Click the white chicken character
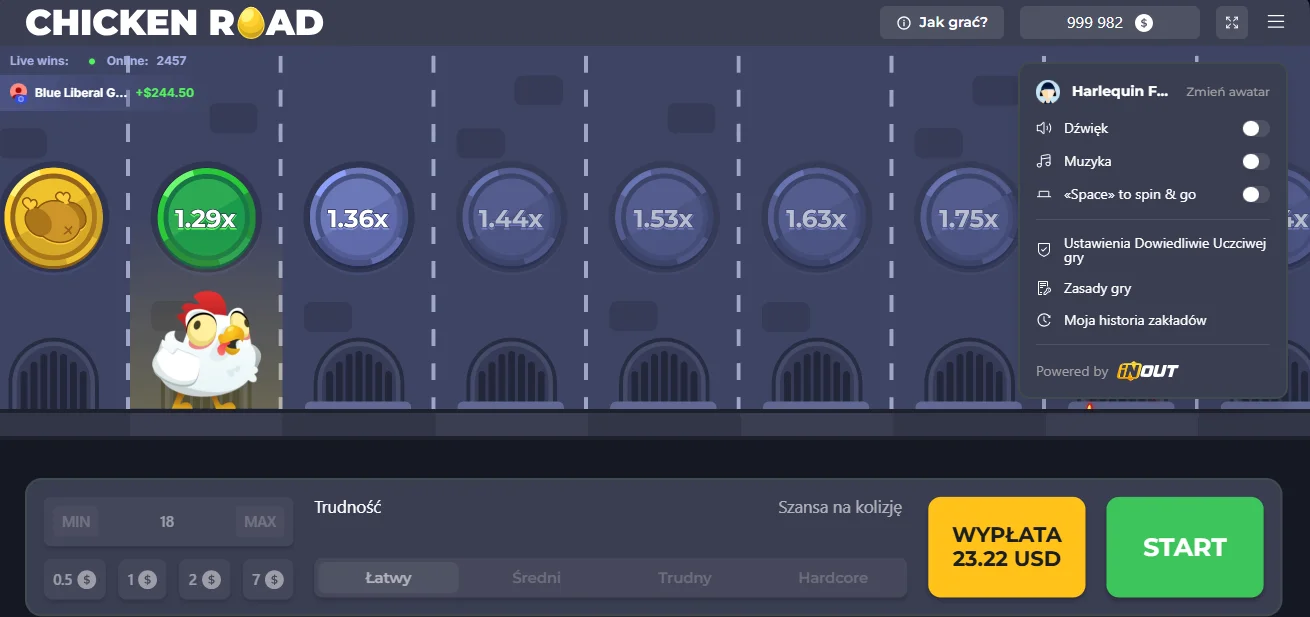1310x617 pixels. [x=207, y=350]
